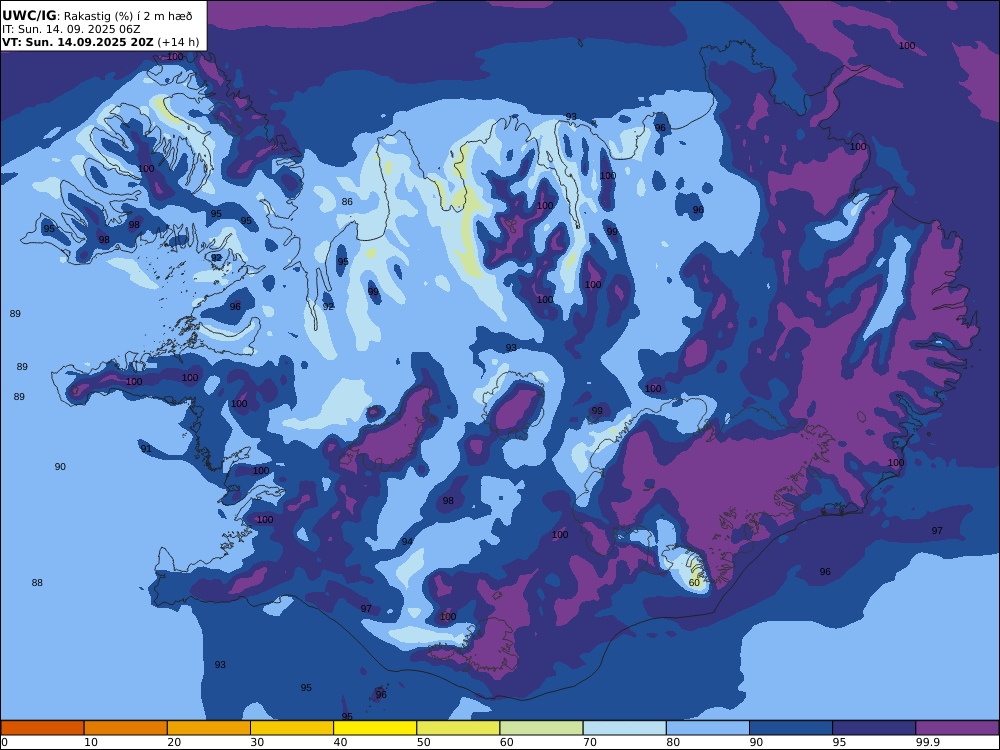Click the 'Rakastig (%) í 2 m hæð' label
1000x750 pixels.
coord(128,17)
